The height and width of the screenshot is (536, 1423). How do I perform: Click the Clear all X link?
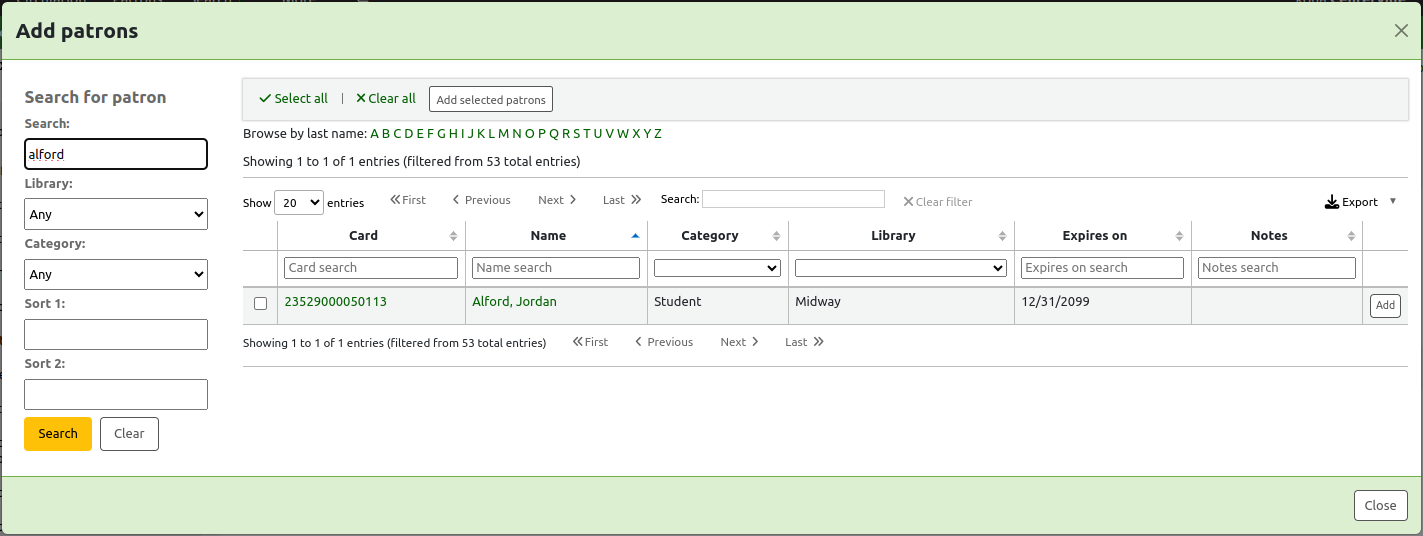point(386,99)
